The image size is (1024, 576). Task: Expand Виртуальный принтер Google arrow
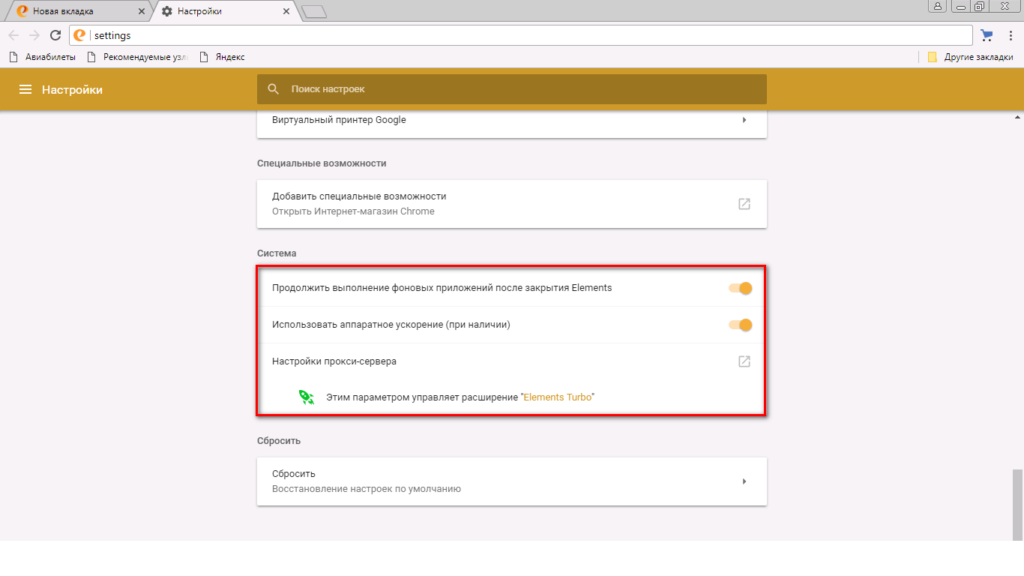pos(744,120)
